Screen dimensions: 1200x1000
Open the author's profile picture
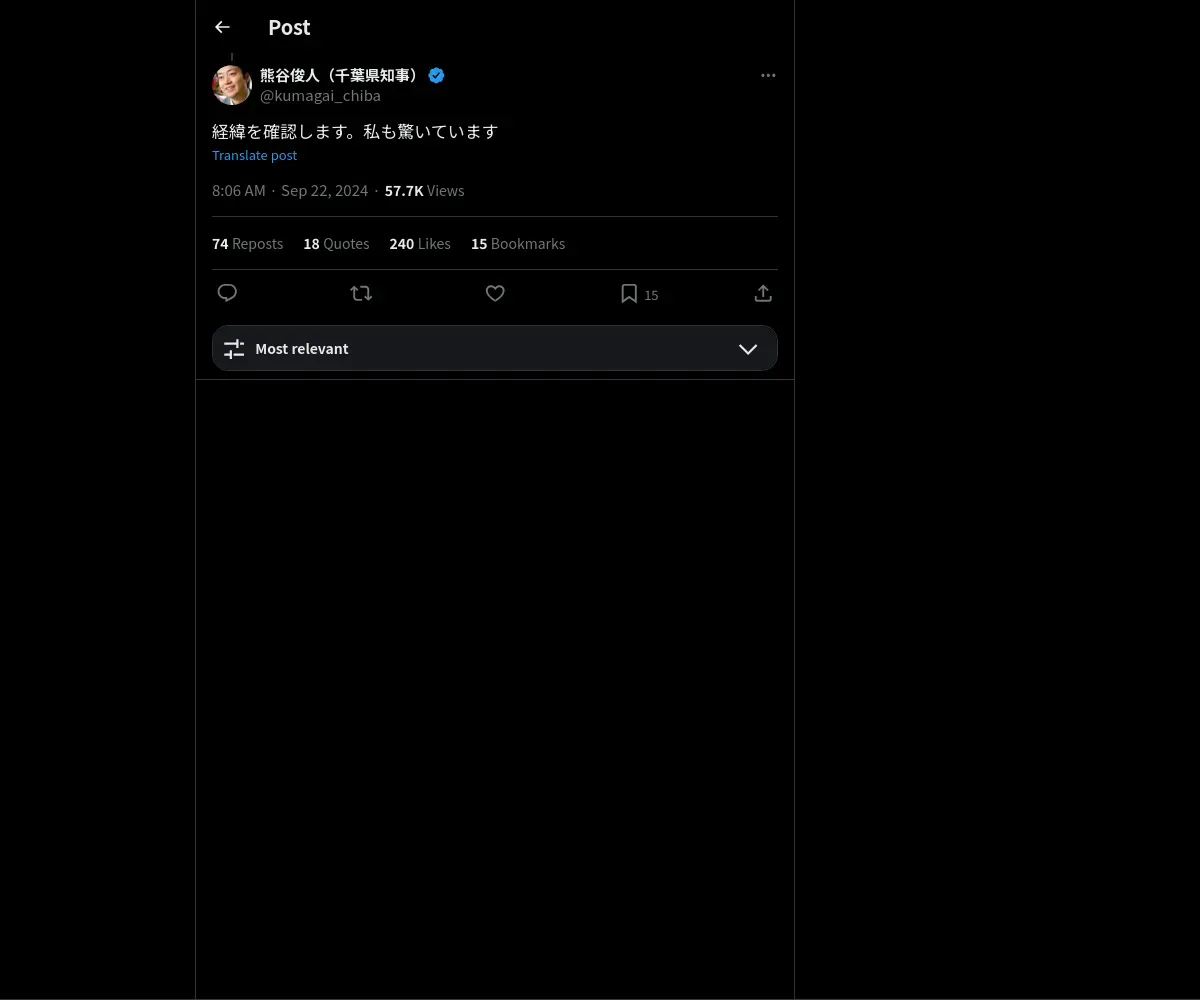click(231, 85)
